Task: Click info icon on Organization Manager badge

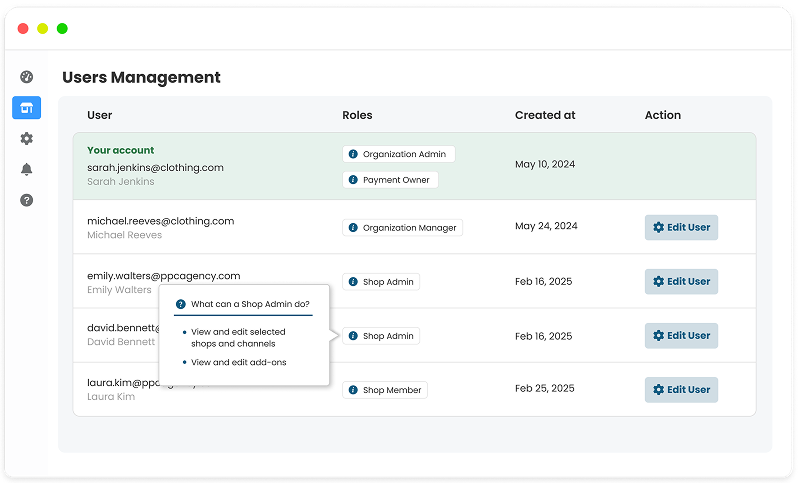Action: (353, 227)
